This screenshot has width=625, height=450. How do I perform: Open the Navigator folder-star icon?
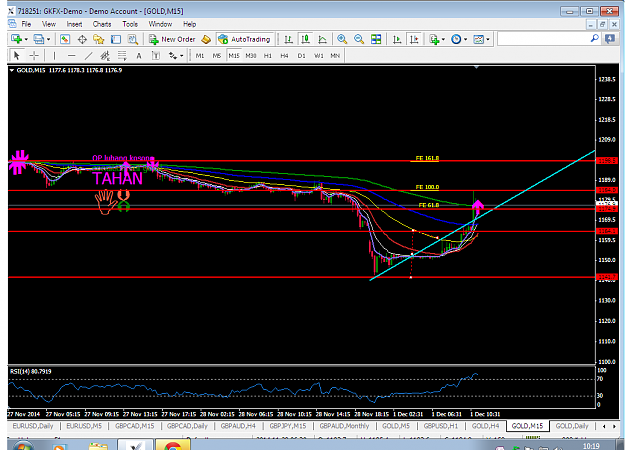(98, 39)
